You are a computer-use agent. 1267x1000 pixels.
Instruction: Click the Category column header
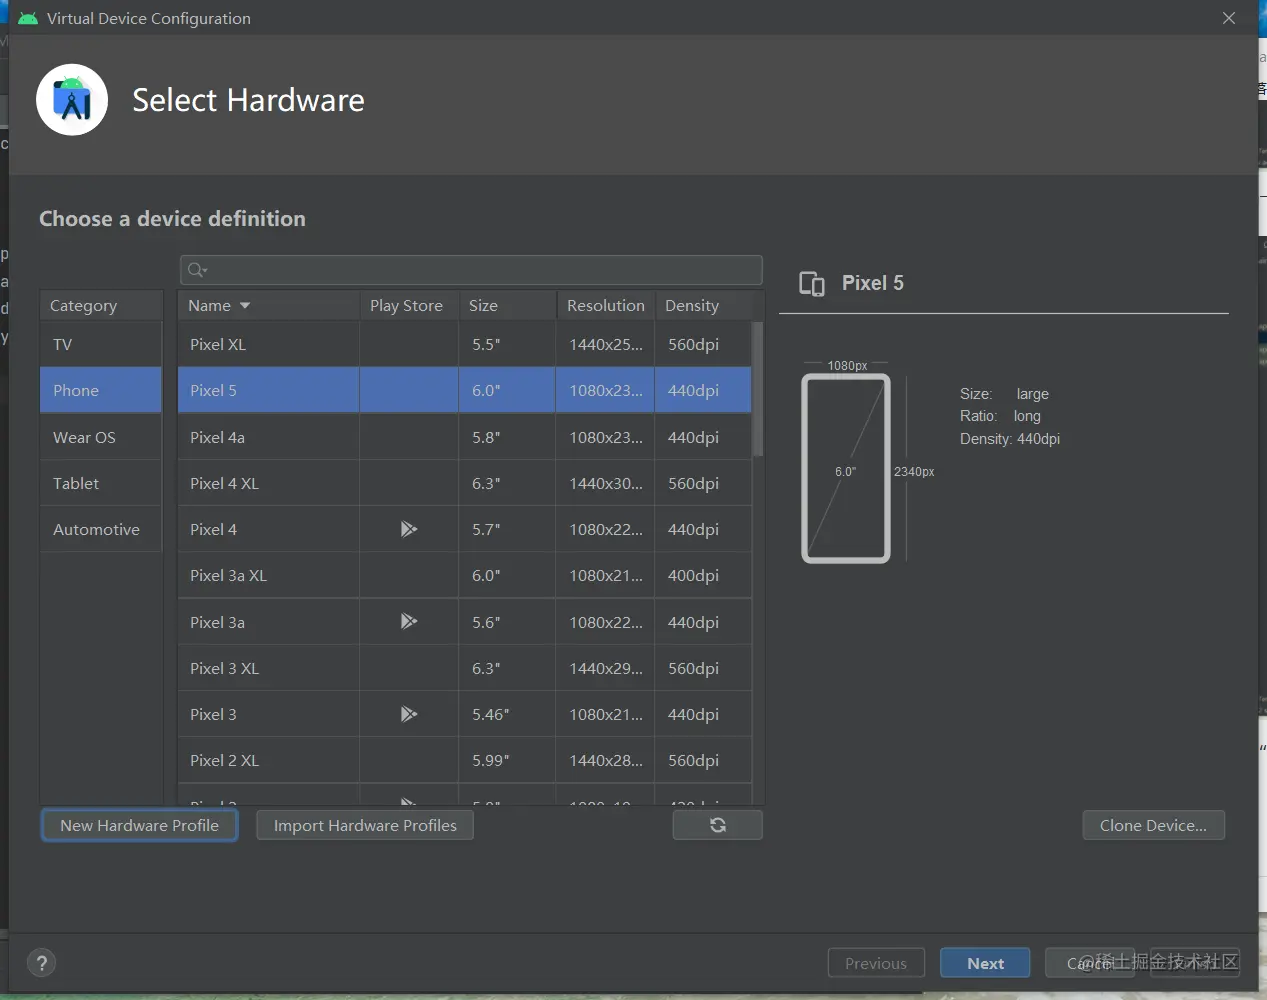coord(101,305)
